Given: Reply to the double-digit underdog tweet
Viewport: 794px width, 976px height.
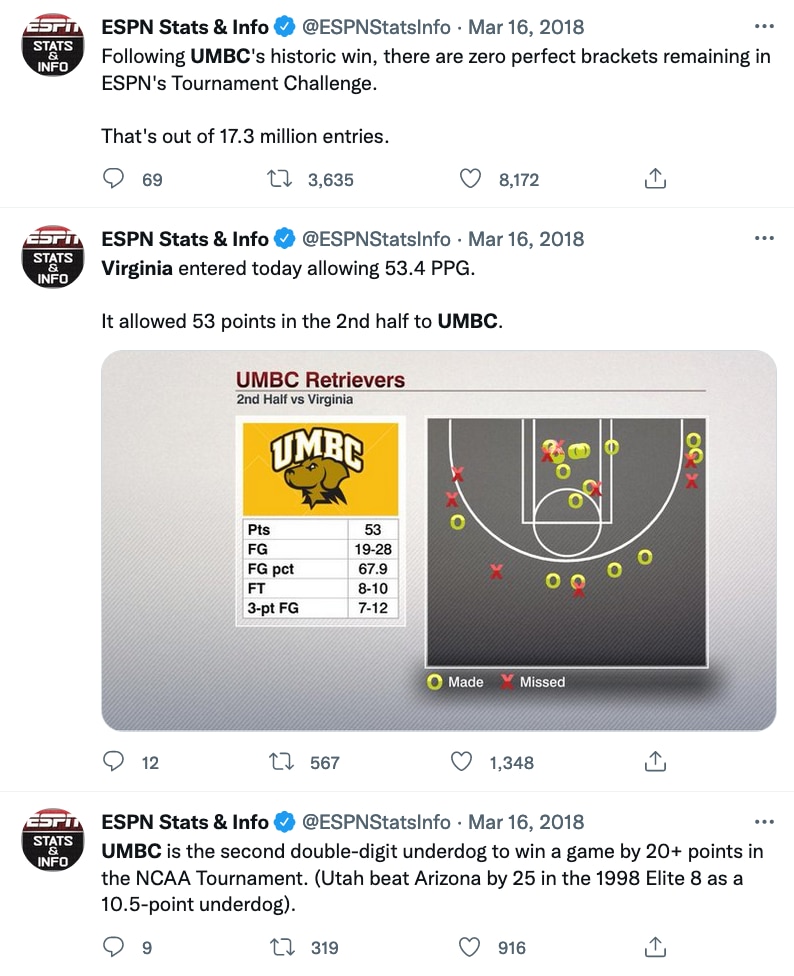Looking at the screenshot, I should (x=115, y=947).
